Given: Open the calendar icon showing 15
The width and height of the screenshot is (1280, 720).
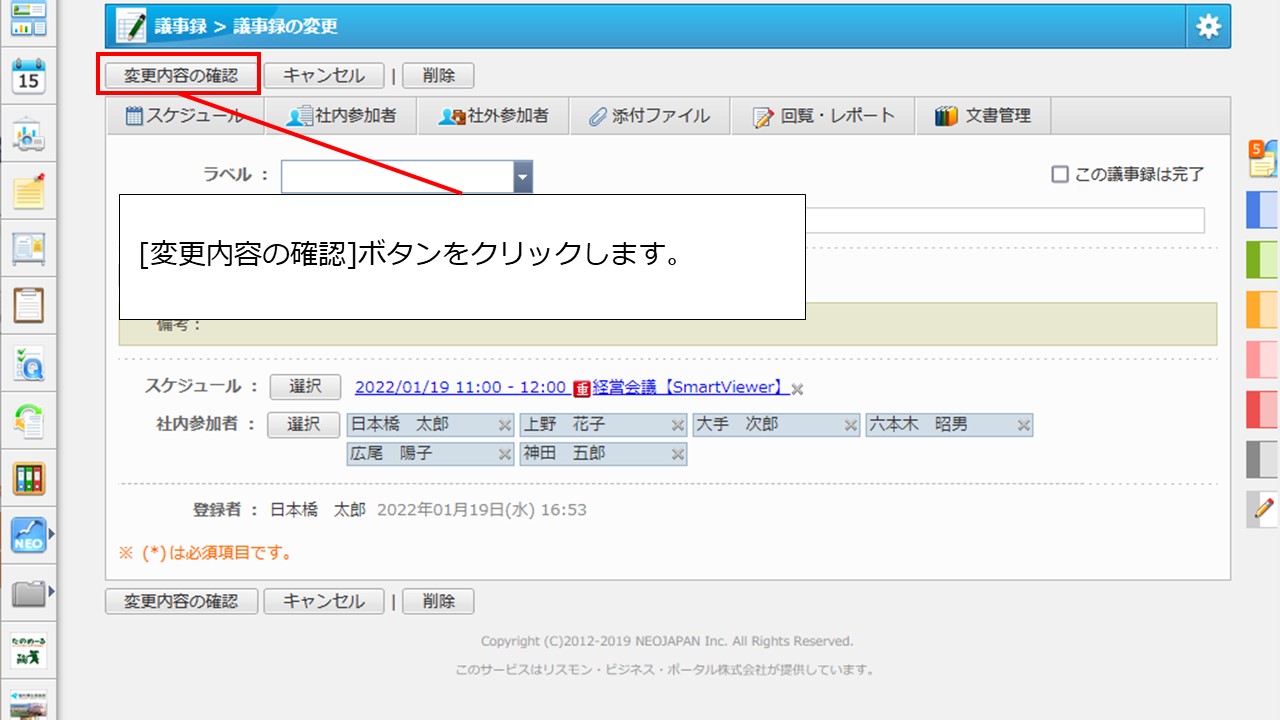Looking at the screenshot, I should coord(28,76).
